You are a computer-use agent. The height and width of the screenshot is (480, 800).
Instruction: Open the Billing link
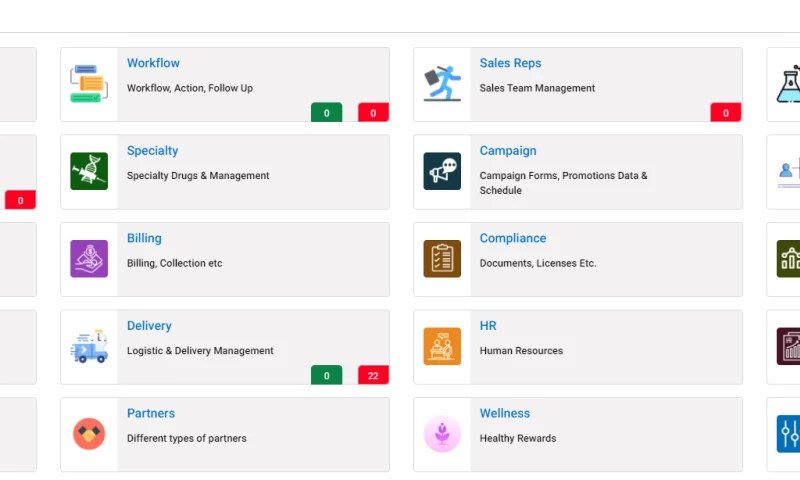(x=144, y=238)
